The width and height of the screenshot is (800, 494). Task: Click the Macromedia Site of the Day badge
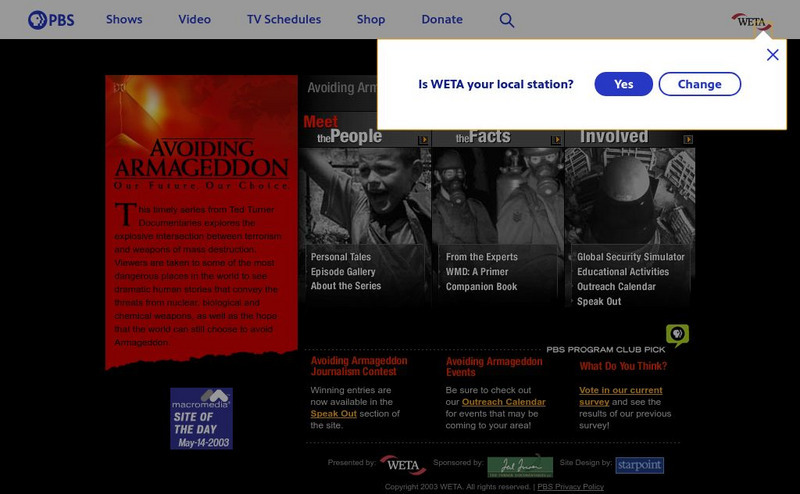pyautogui.click(x=202, y=418)
